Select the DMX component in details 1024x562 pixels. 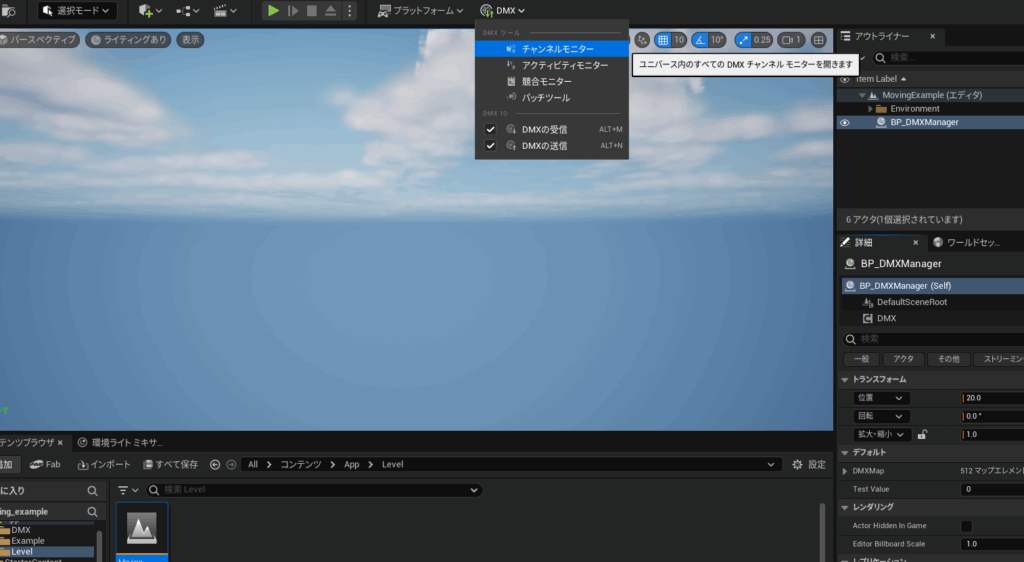pos(886,319)
